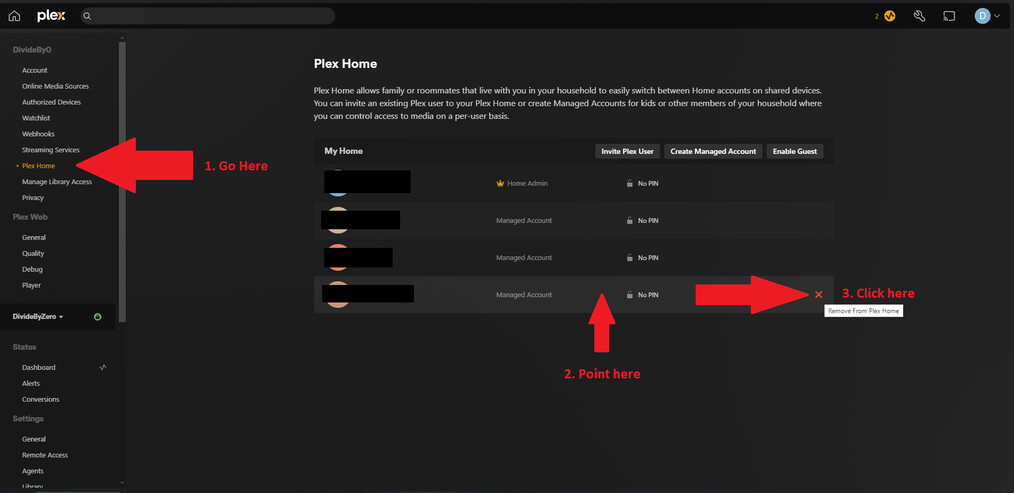Click the Home Admin label
The width and height of the screenshot is (1014, 493).
pos(528,184)
